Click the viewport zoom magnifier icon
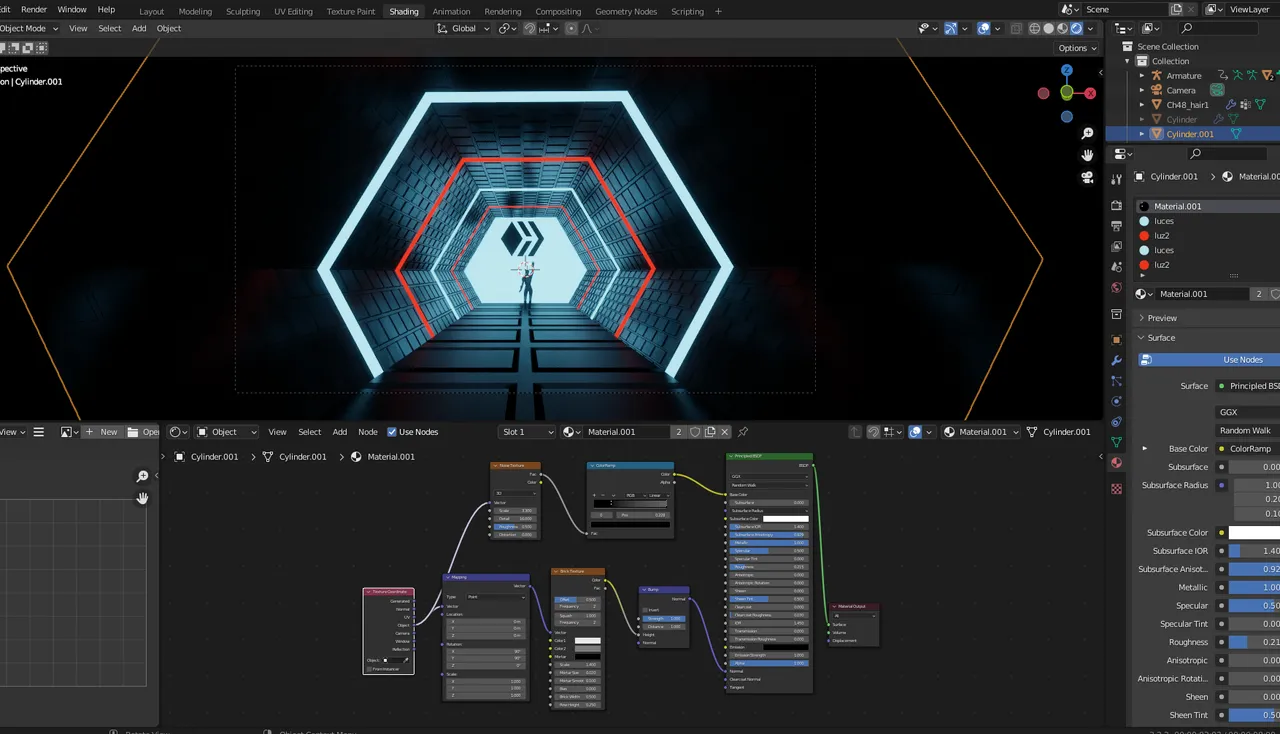This screenshot has height=734, width=1280. (x=1087, y=133)
